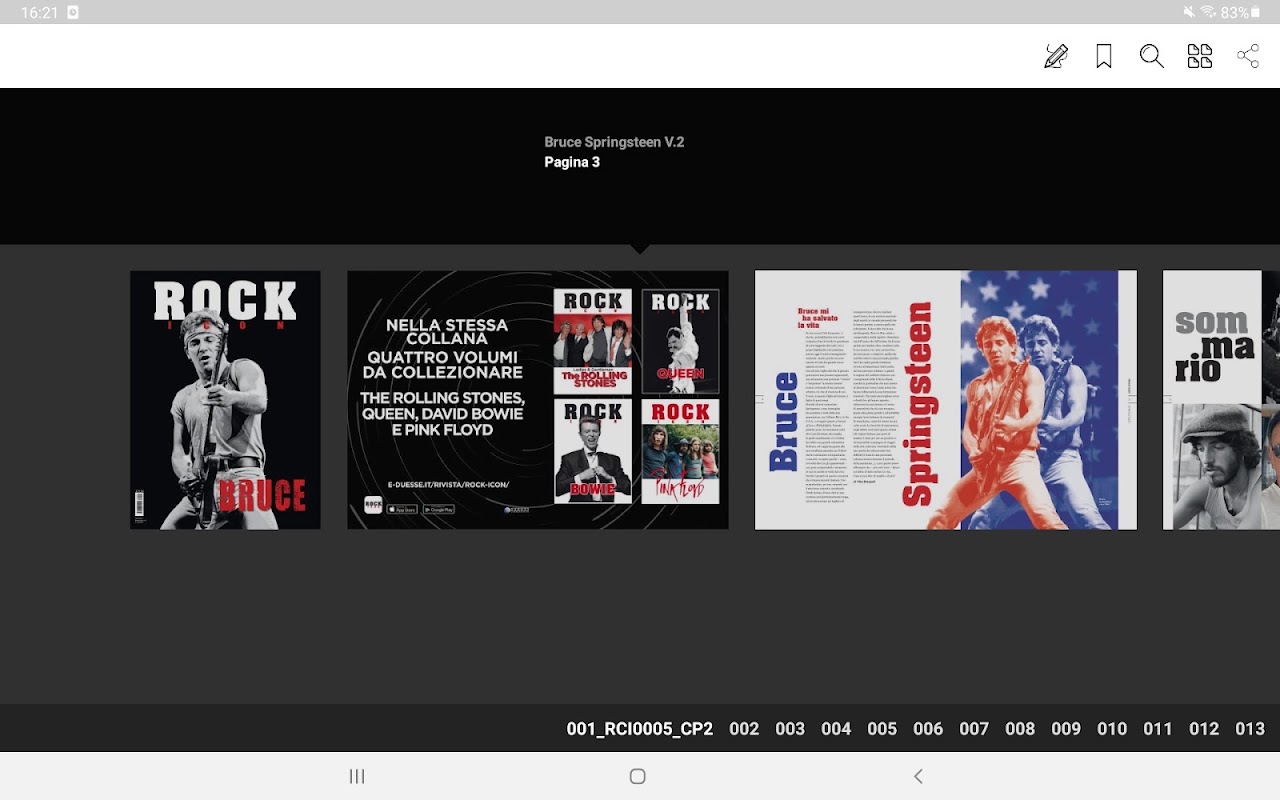Viewport: 1280px width, 800px height.
Task: Tap Android home button
Action: click(x=638, y=776)
